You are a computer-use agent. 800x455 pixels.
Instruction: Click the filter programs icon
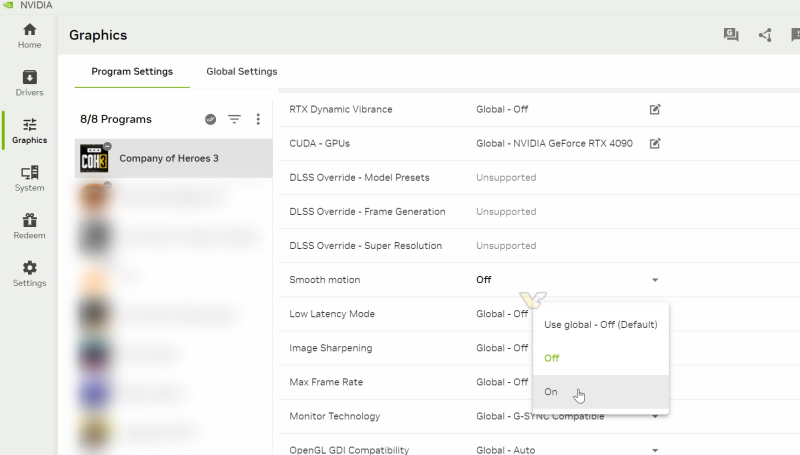click(234, 119)
